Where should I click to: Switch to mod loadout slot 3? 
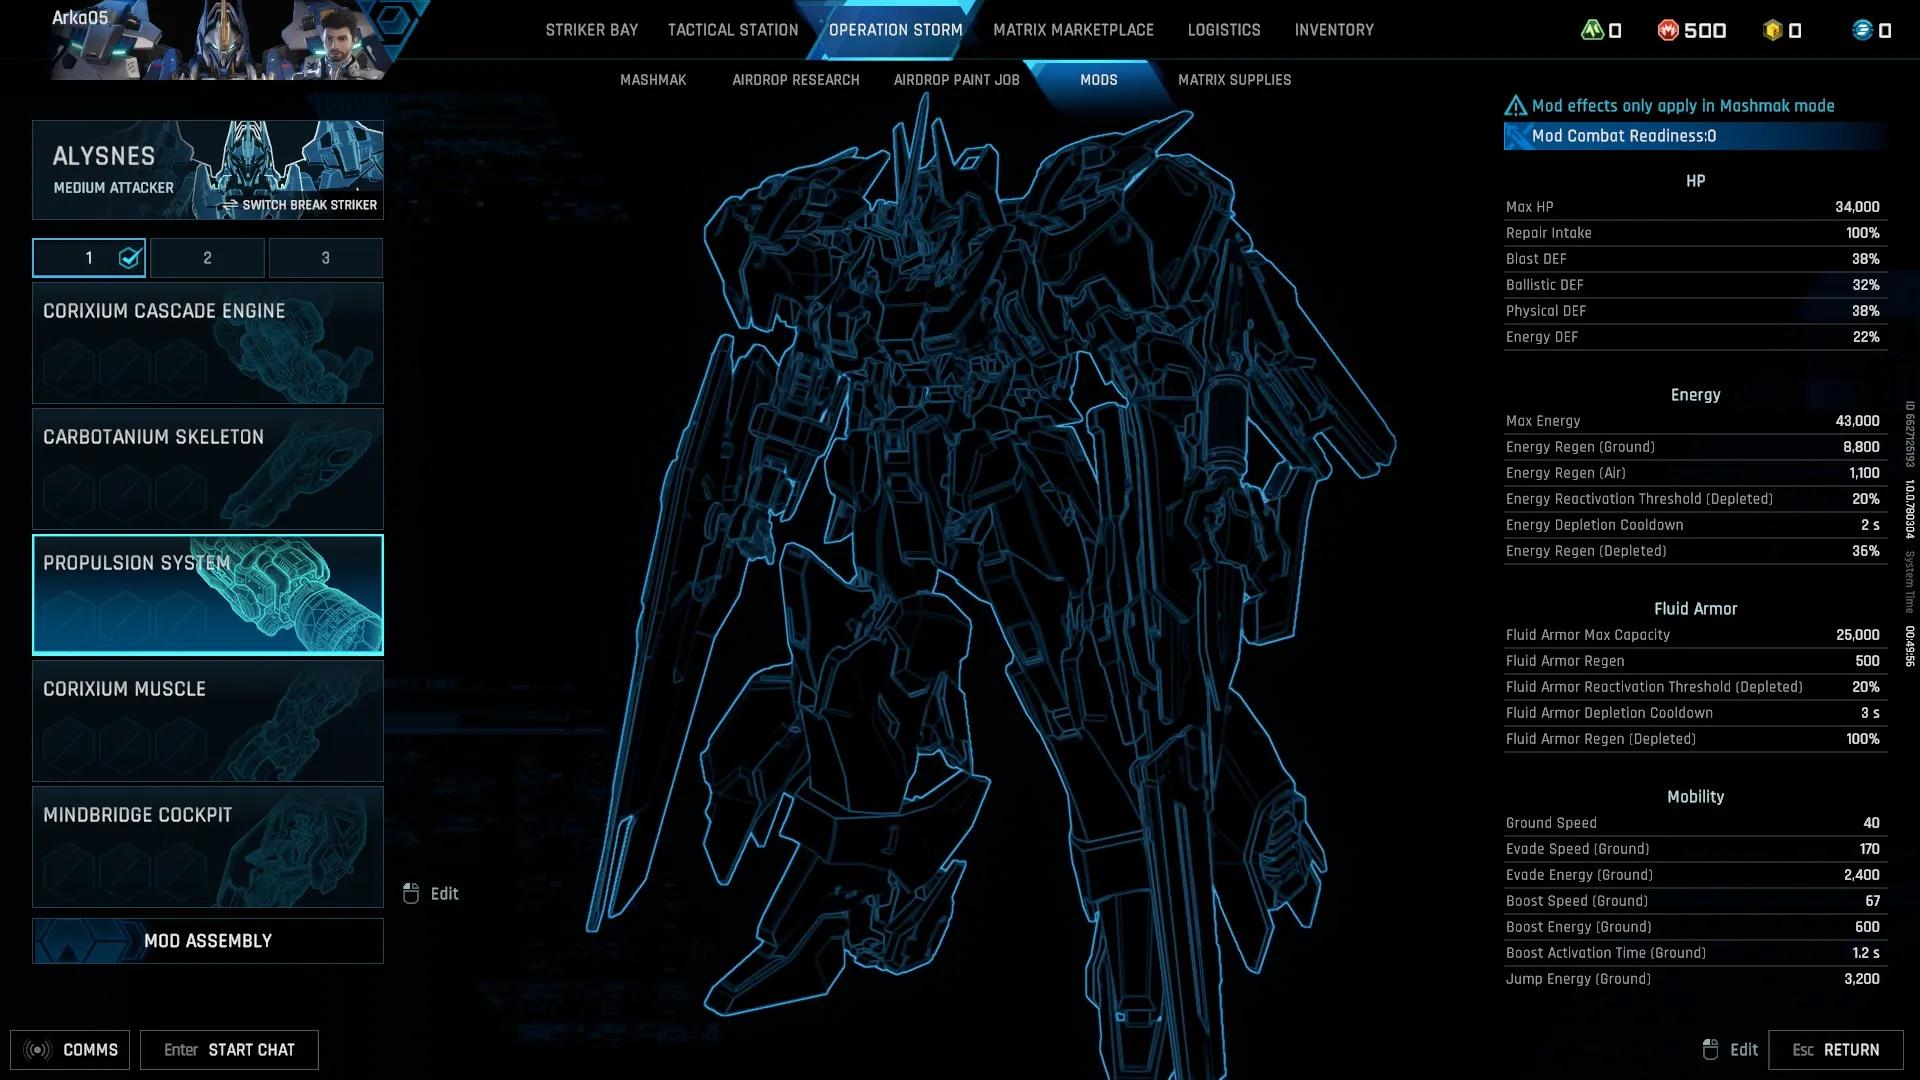pyautogui.click(x=325, y=258)
